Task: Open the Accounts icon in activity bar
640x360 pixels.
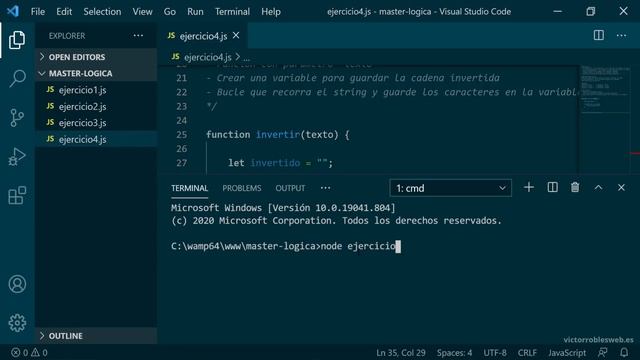Action: tap(17, 284)
